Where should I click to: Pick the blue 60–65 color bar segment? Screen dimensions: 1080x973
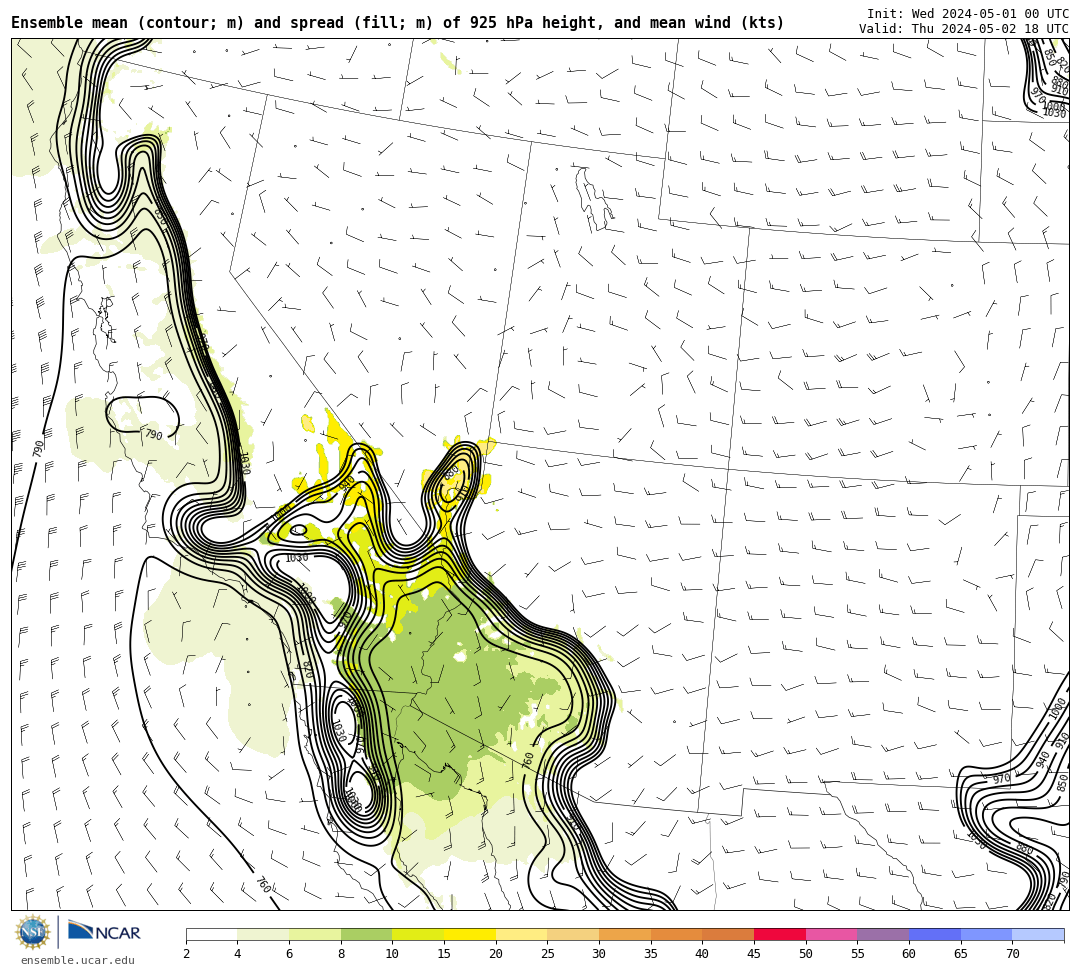935,934
